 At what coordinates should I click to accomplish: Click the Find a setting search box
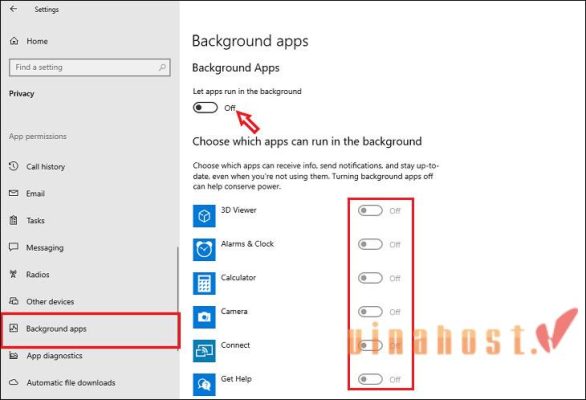(x=90, y=67)
